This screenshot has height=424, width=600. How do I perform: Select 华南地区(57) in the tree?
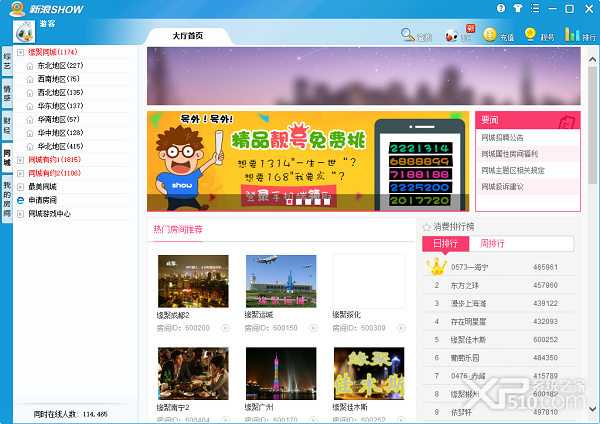(58, 119)
